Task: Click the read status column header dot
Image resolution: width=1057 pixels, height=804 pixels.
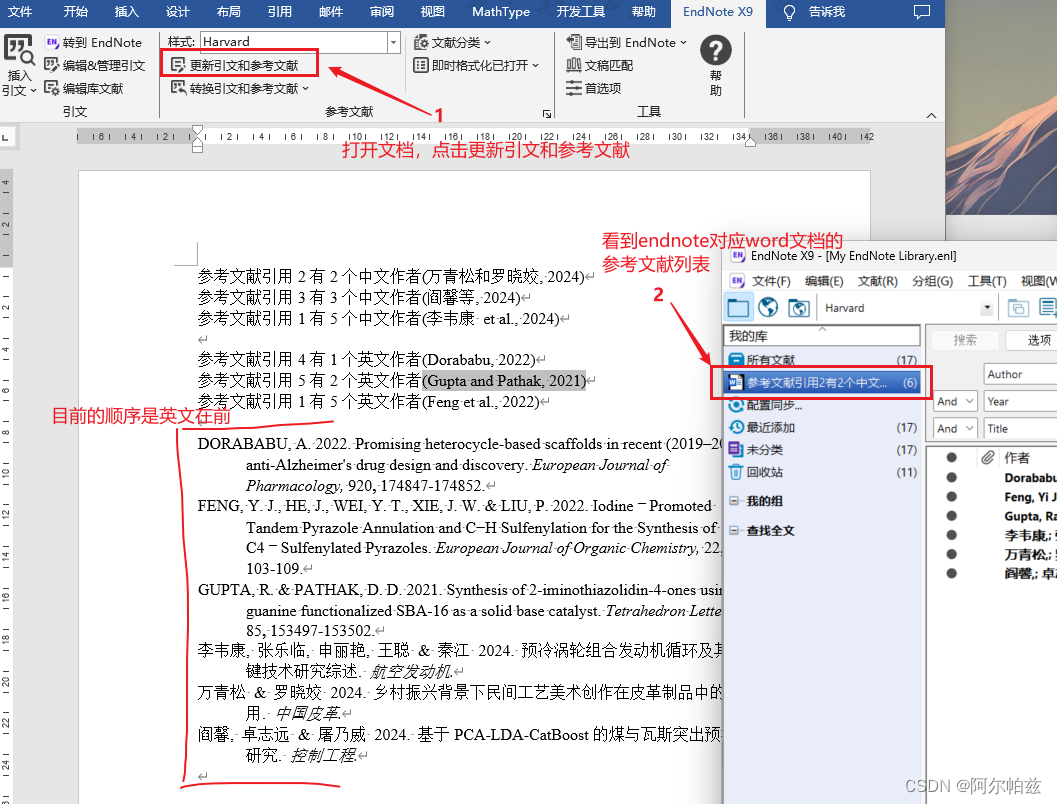Action: pyautogui.click(x=951, y=457)
